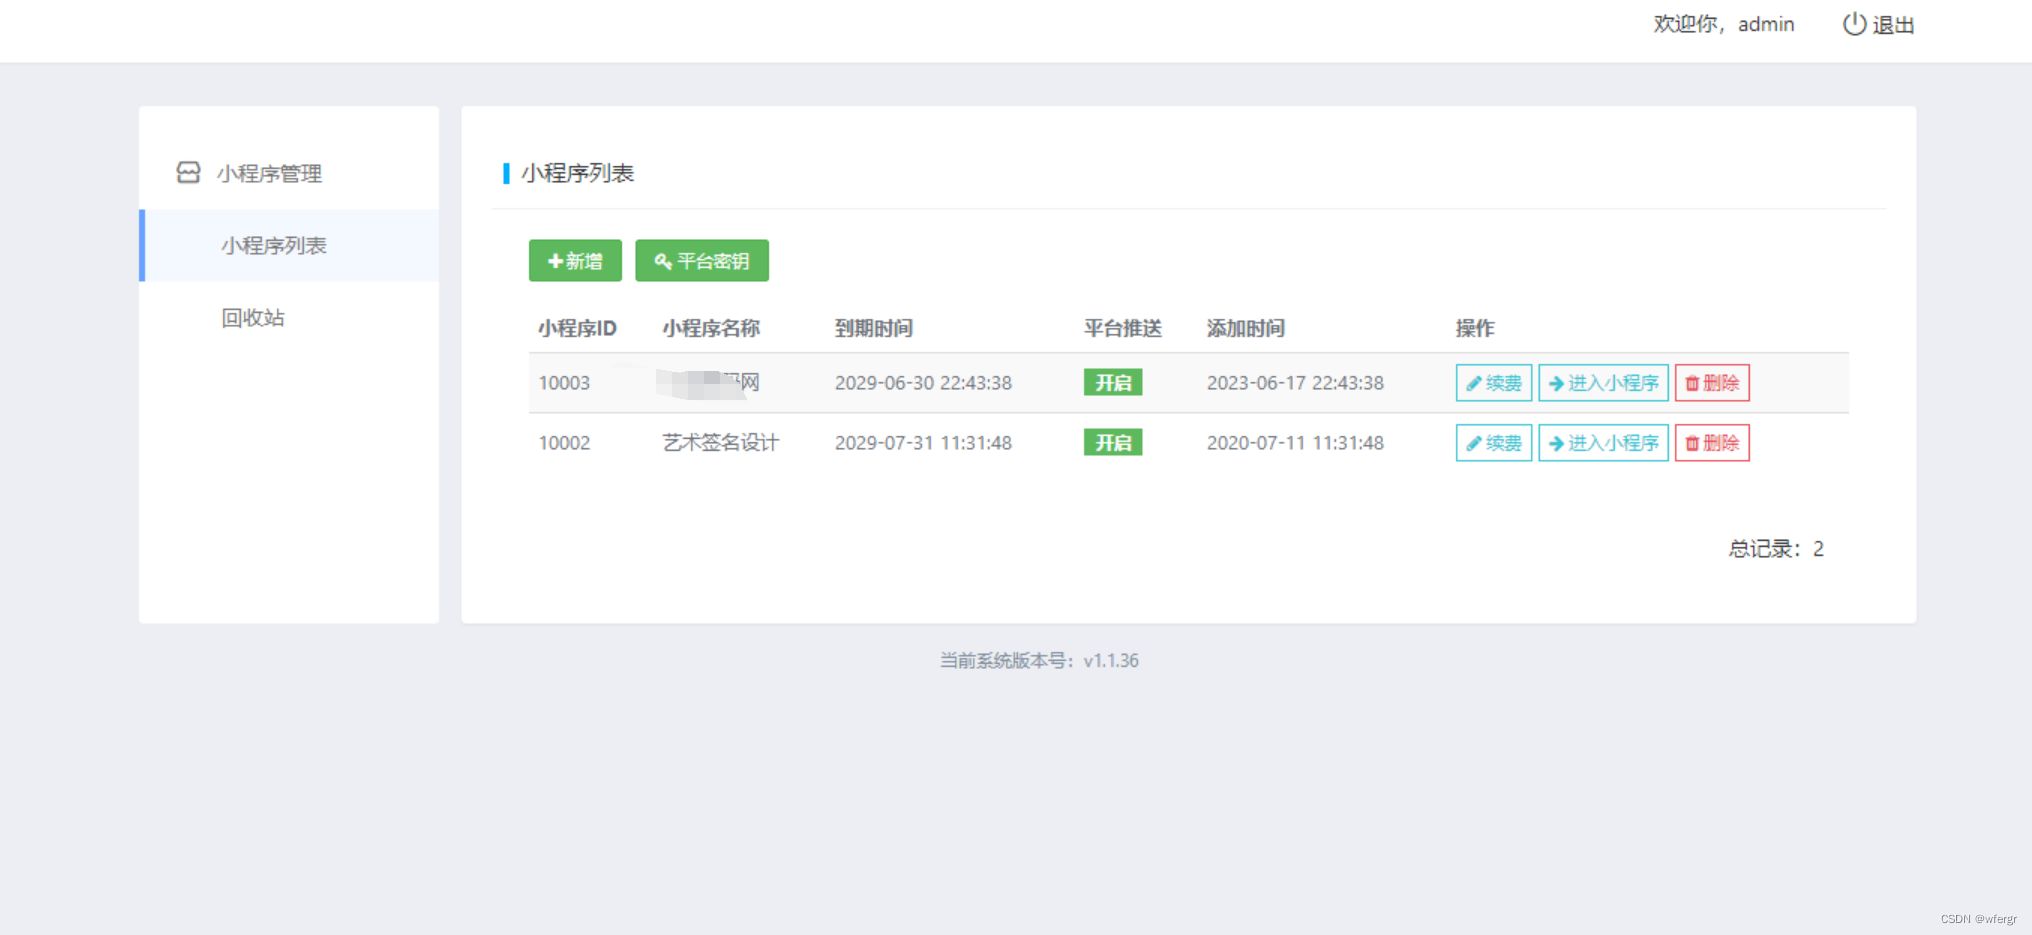The height and width of the screenshot is (935, 2032).
Task: Click the 小程序ID column header
Action: click(x=577, y=327)
